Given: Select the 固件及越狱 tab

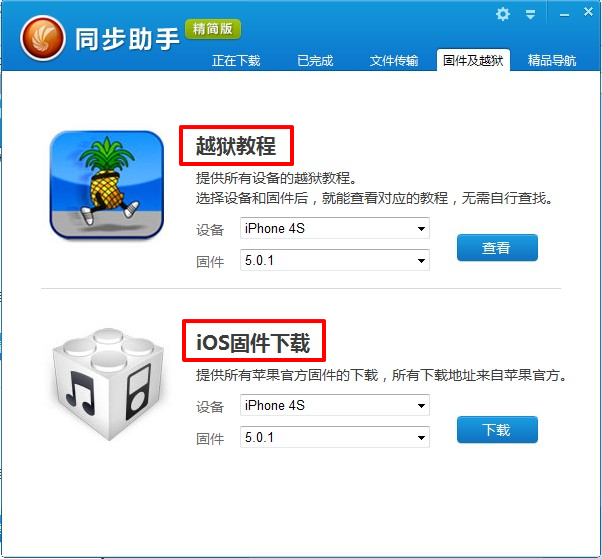Looking at the screenshot, I should click(x=473, y=60).
